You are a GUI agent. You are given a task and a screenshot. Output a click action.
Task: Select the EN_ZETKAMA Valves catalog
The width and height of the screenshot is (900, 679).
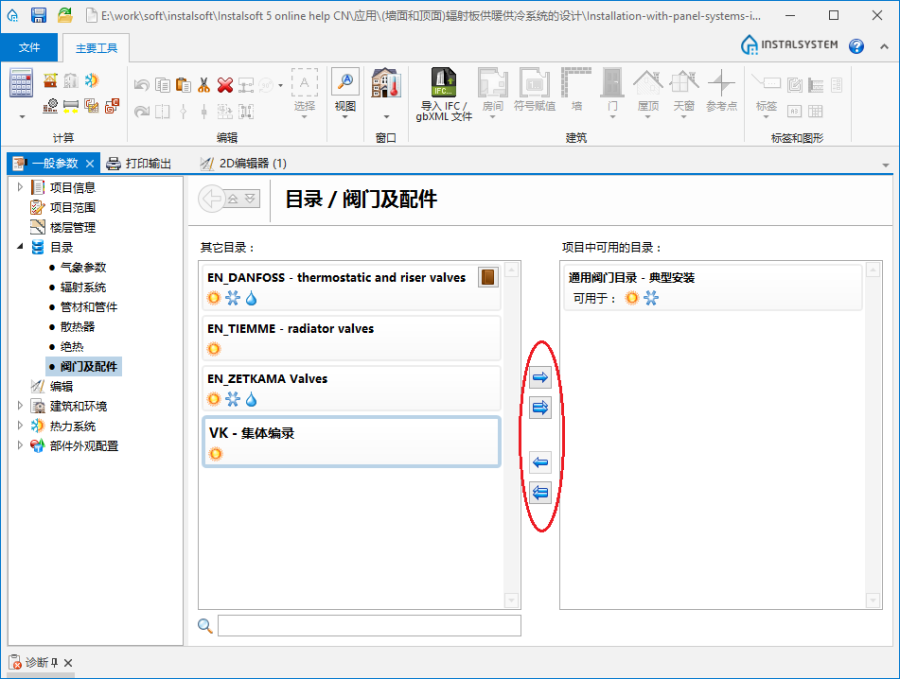[x=351, y=389]
